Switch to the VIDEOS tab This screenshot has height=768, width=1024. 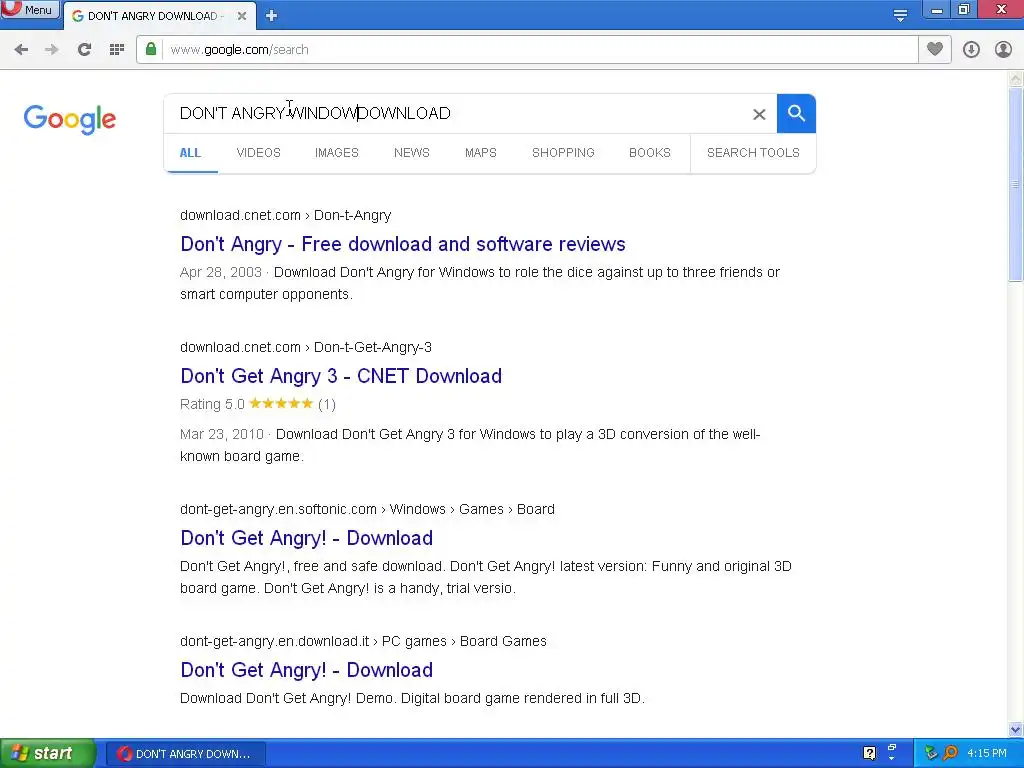[x=259, y=153]
